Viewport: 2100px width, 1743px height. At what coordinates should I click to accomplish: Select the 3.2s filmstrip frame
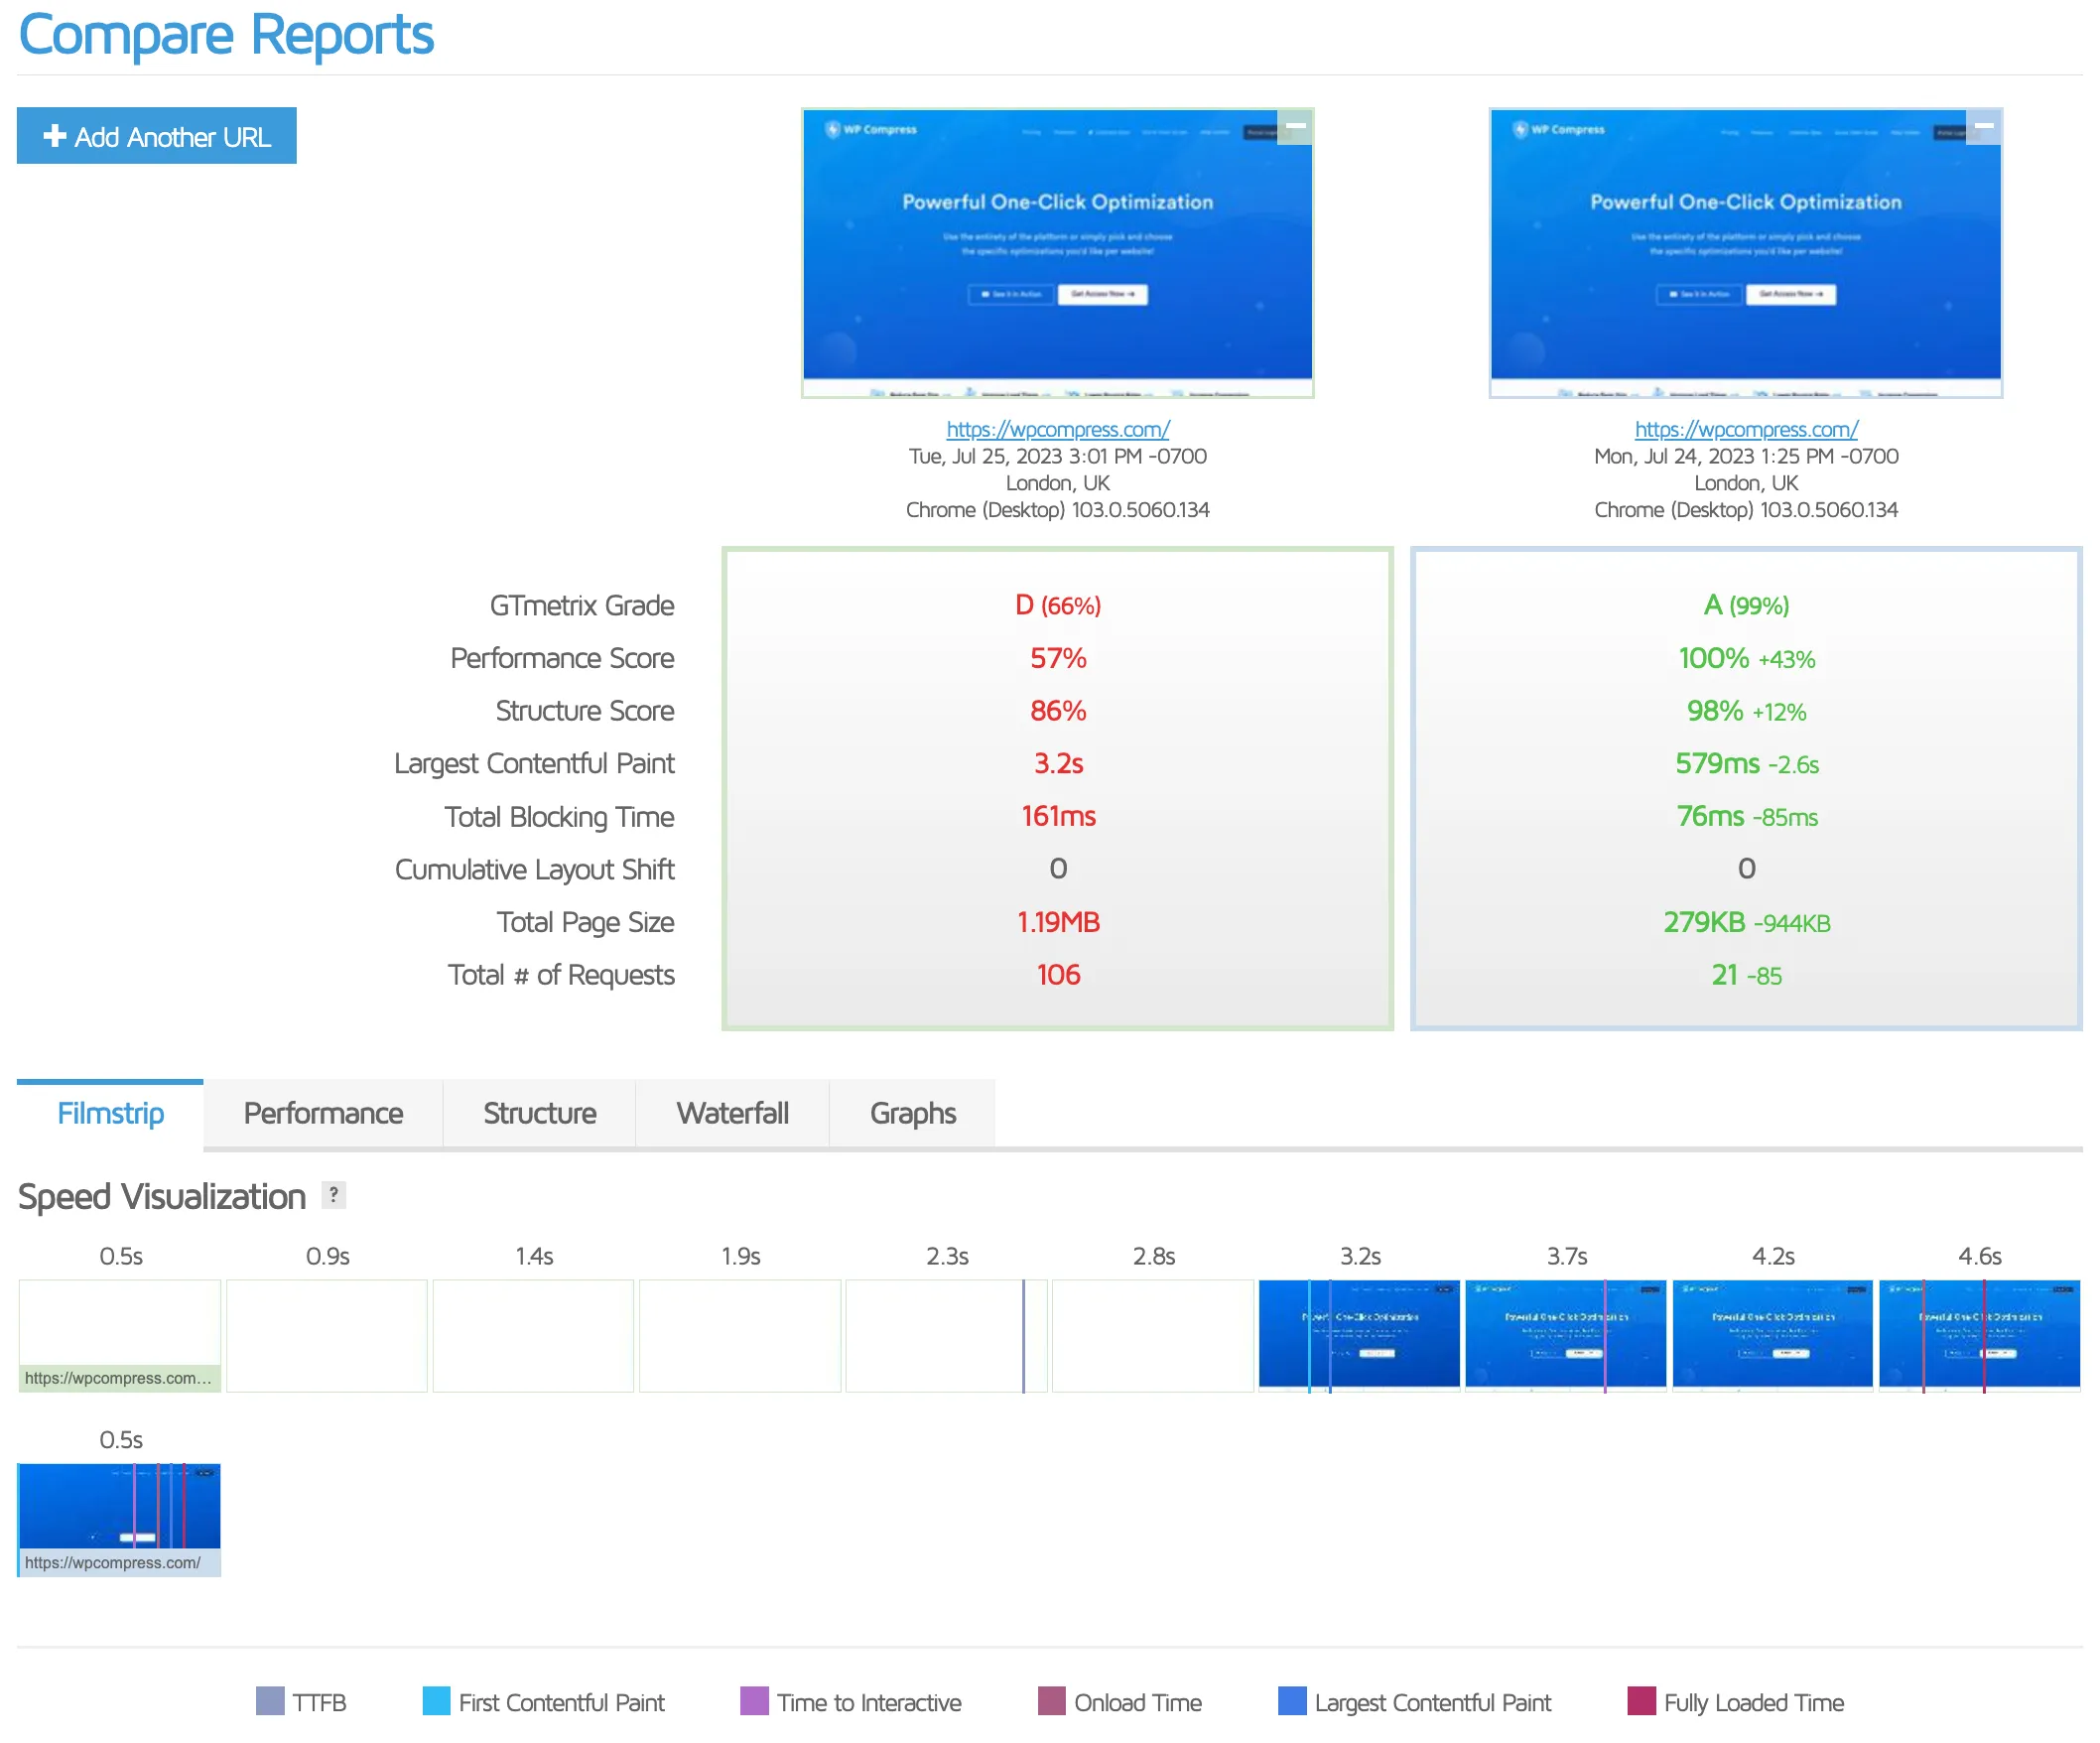(x=1359, y=1334)
